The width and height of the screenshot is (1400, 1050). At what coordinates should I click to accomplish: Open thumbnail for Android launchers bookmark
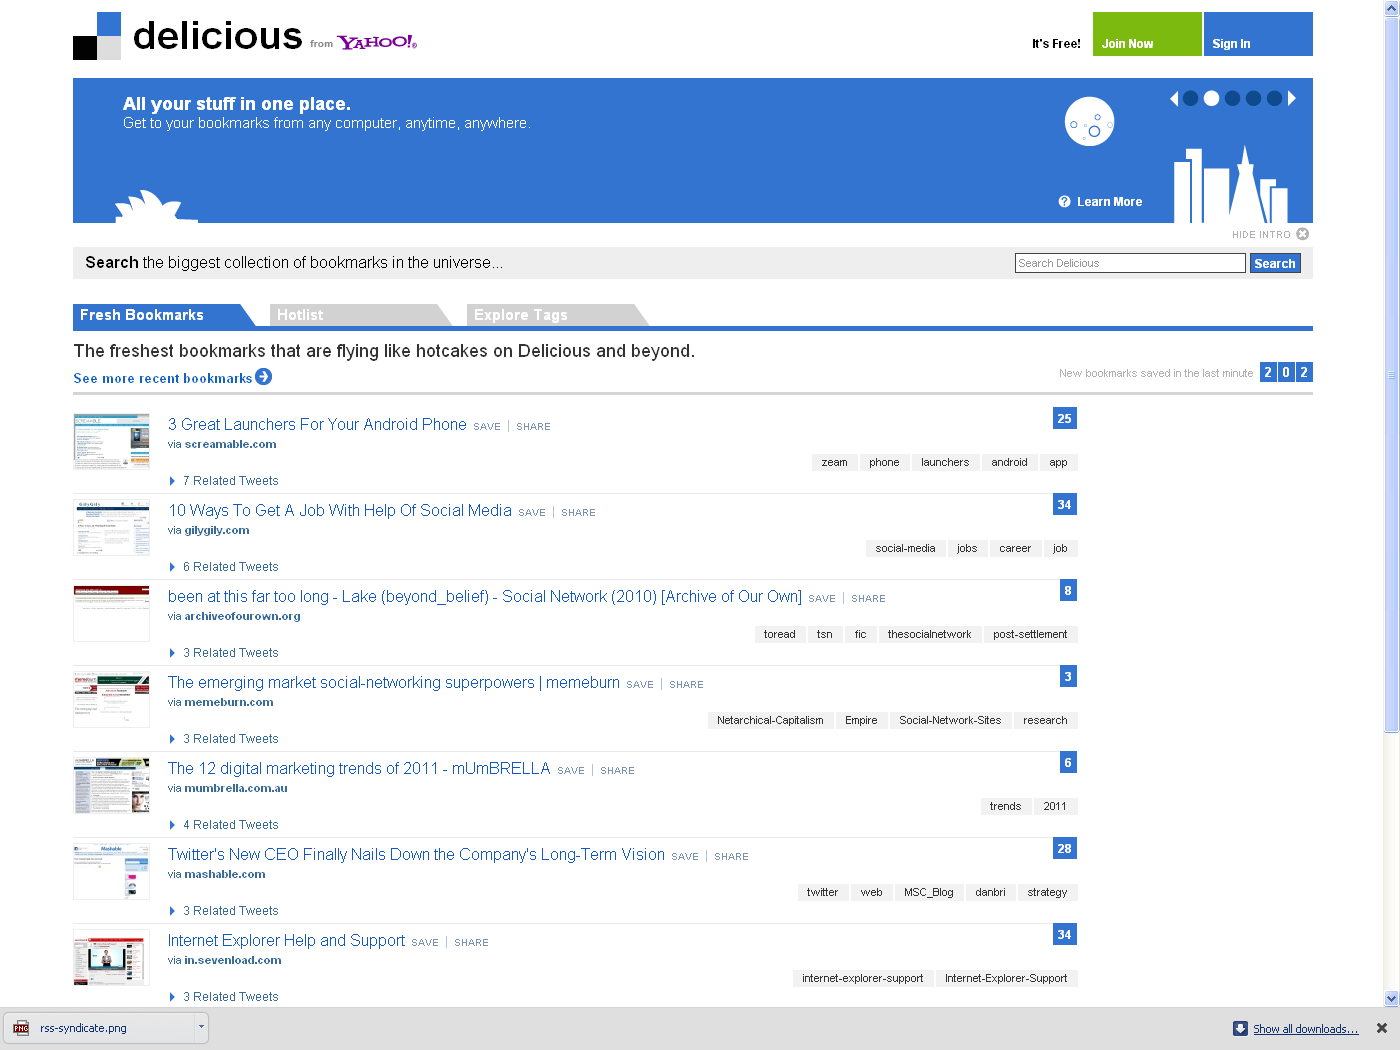[111, 441]
